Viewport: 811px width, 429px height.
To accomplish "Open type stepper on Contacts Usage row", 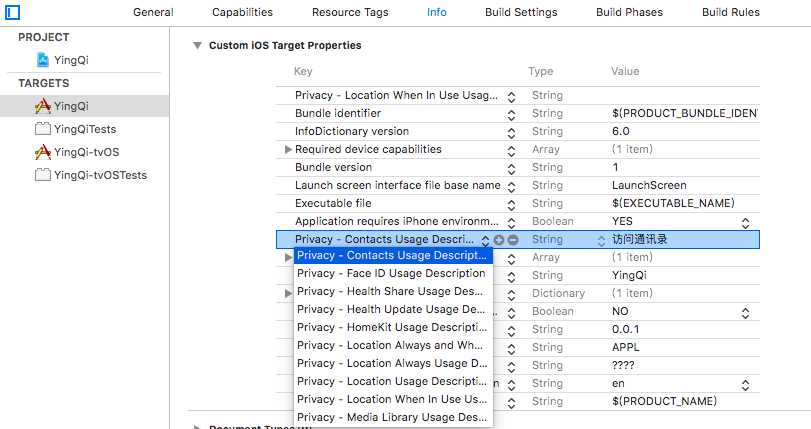I will tap(601, 240).
